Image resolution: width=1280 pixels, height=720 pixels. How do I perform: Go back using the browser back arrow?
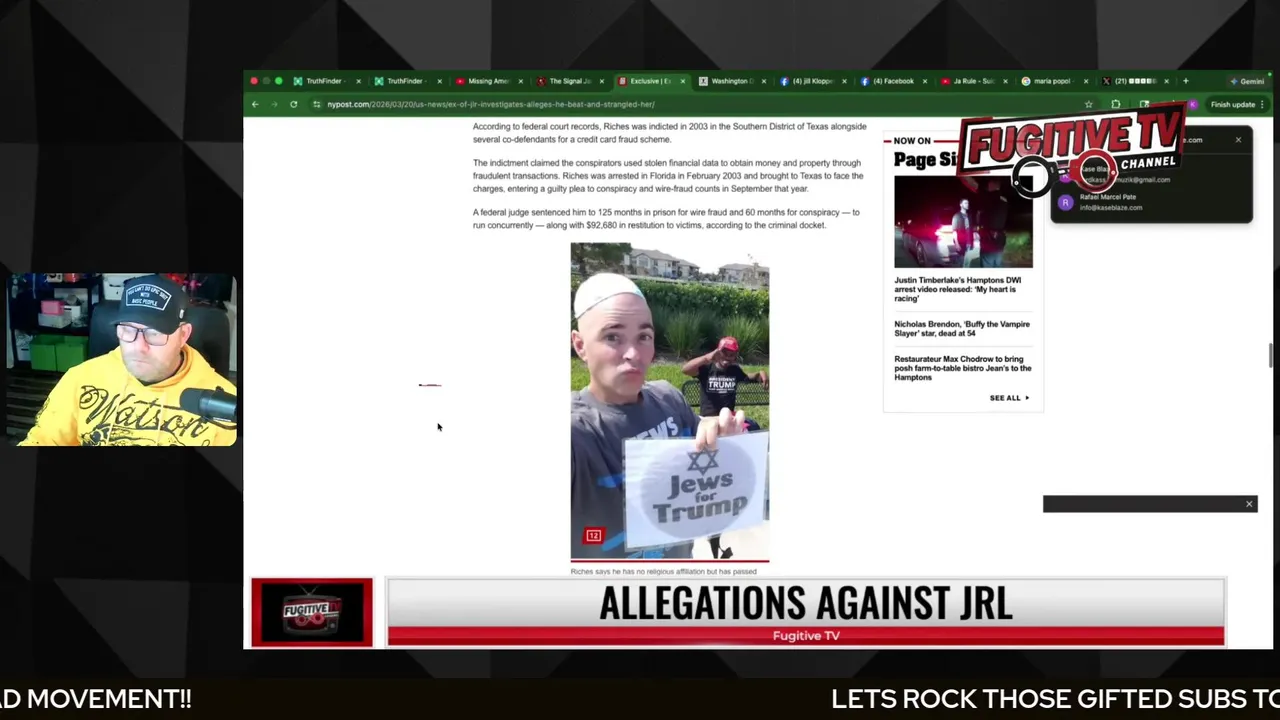tap(255, 104)
